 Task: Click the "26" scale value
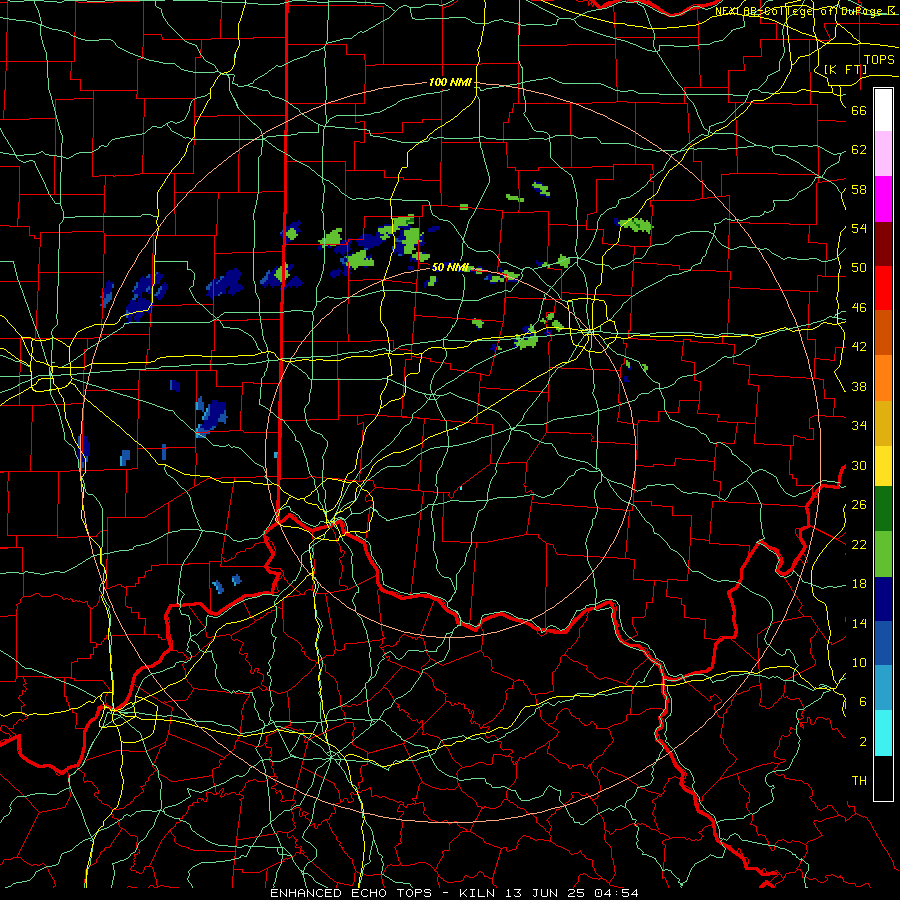(859, 505)
